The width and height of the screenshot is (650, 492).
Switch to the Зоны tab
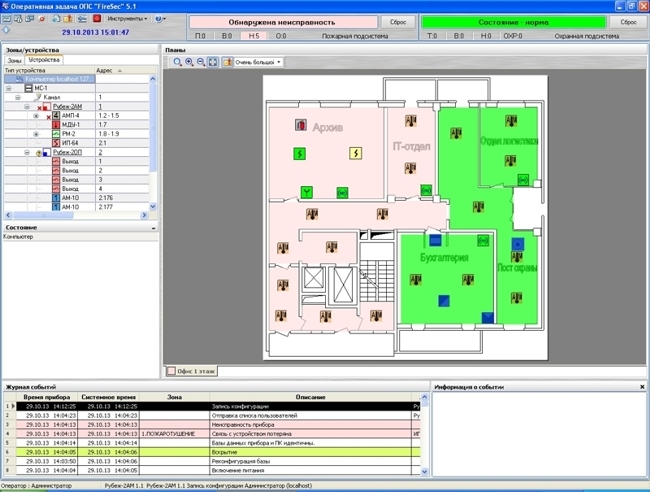[13, 60]
